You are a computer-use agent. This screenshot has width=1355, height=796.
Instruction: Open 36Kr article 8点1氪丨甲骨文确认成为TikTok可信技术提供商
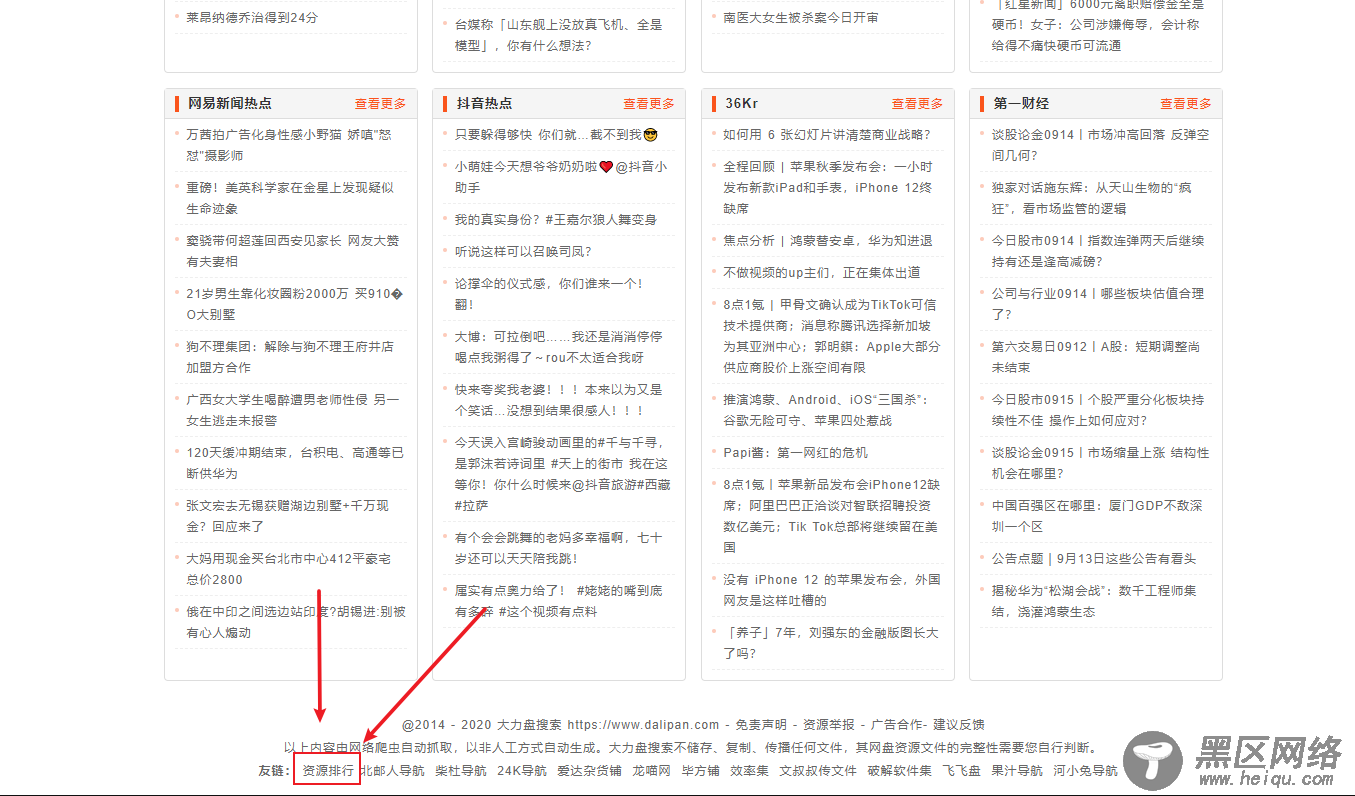tap(831, 336)
